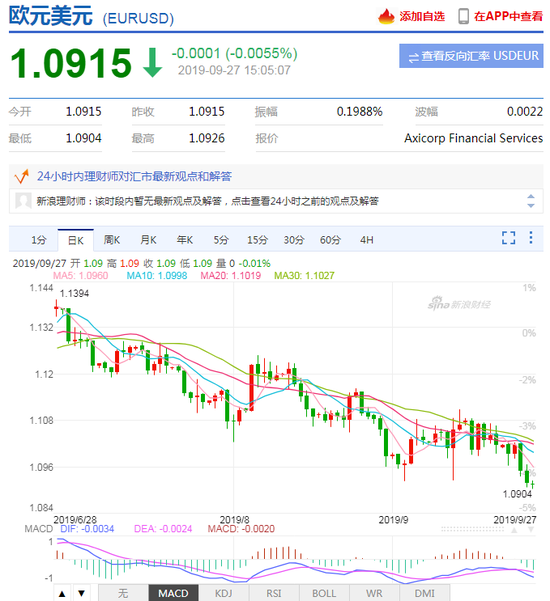Click the down triangle indicator-scroll button
Image resolution: width=550 pixels, height=601 pixels.
[x=81, y=594]
